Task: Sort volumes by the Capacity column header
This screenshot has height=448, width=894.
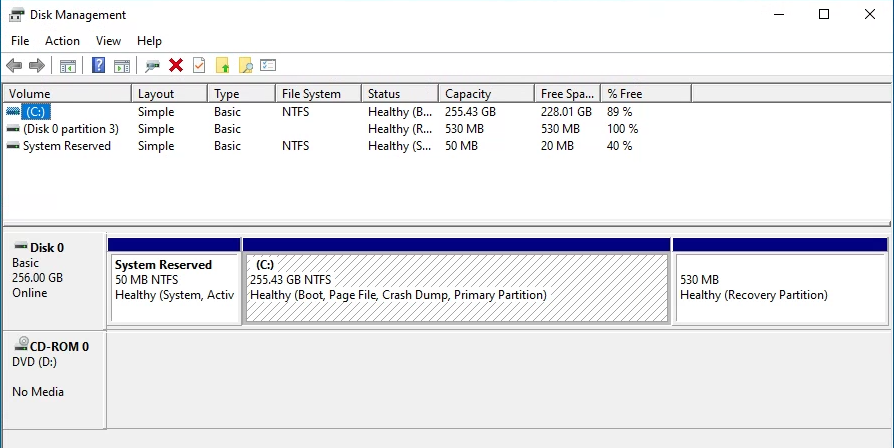Action: click(485, 94)
